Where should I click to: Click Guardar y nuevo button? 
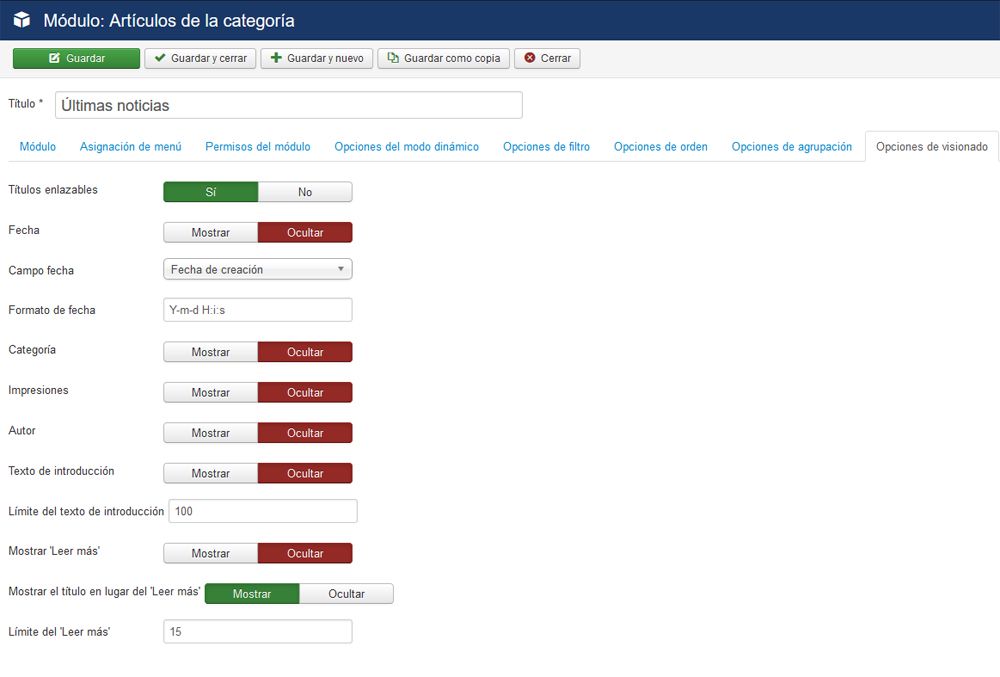pyautogui.click(x=316, y=58)
